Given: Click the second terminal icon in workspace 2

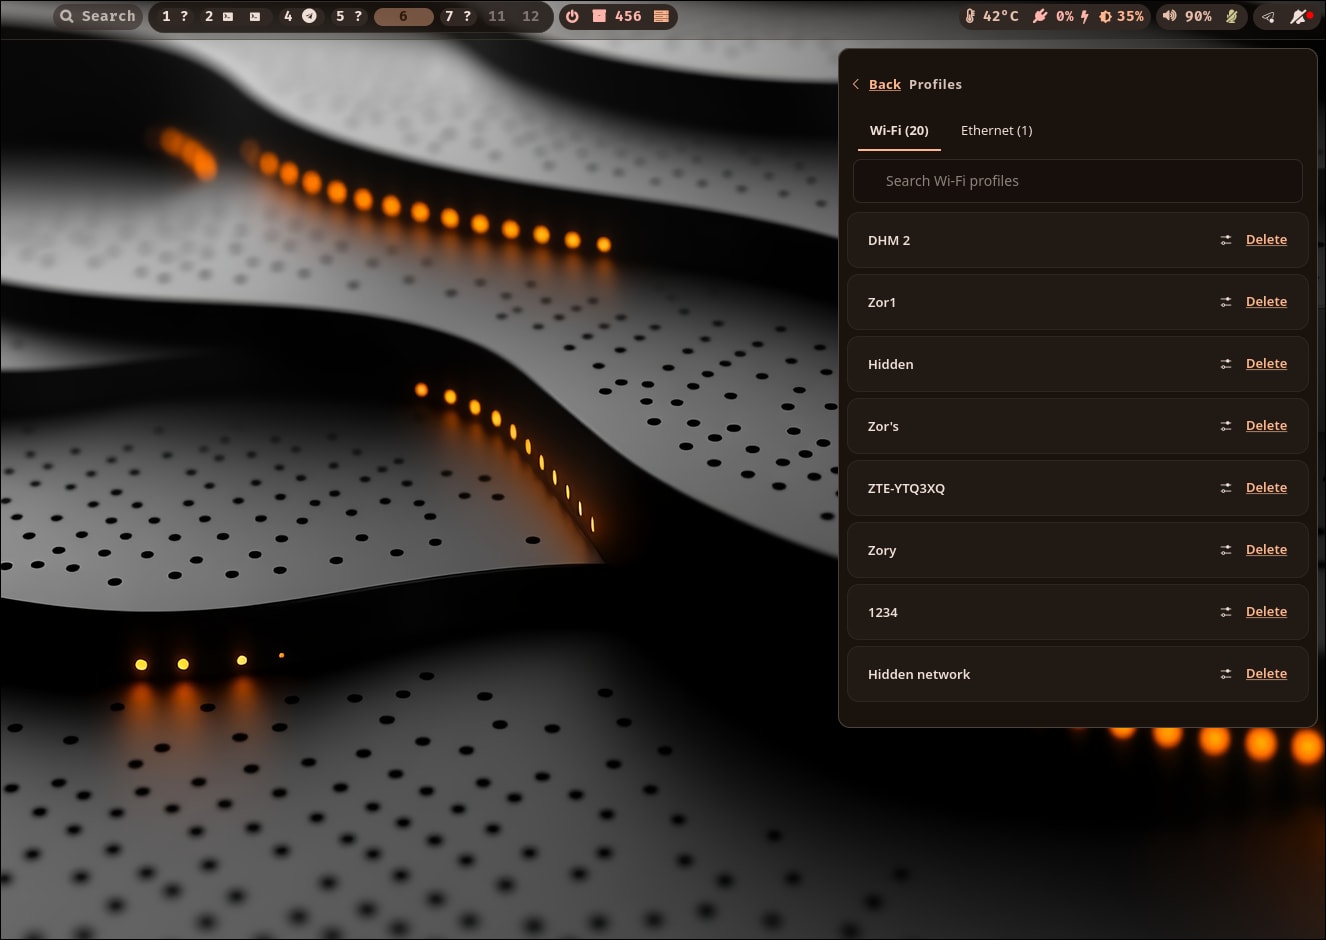Looking at the screenshot, I should 255,16.
